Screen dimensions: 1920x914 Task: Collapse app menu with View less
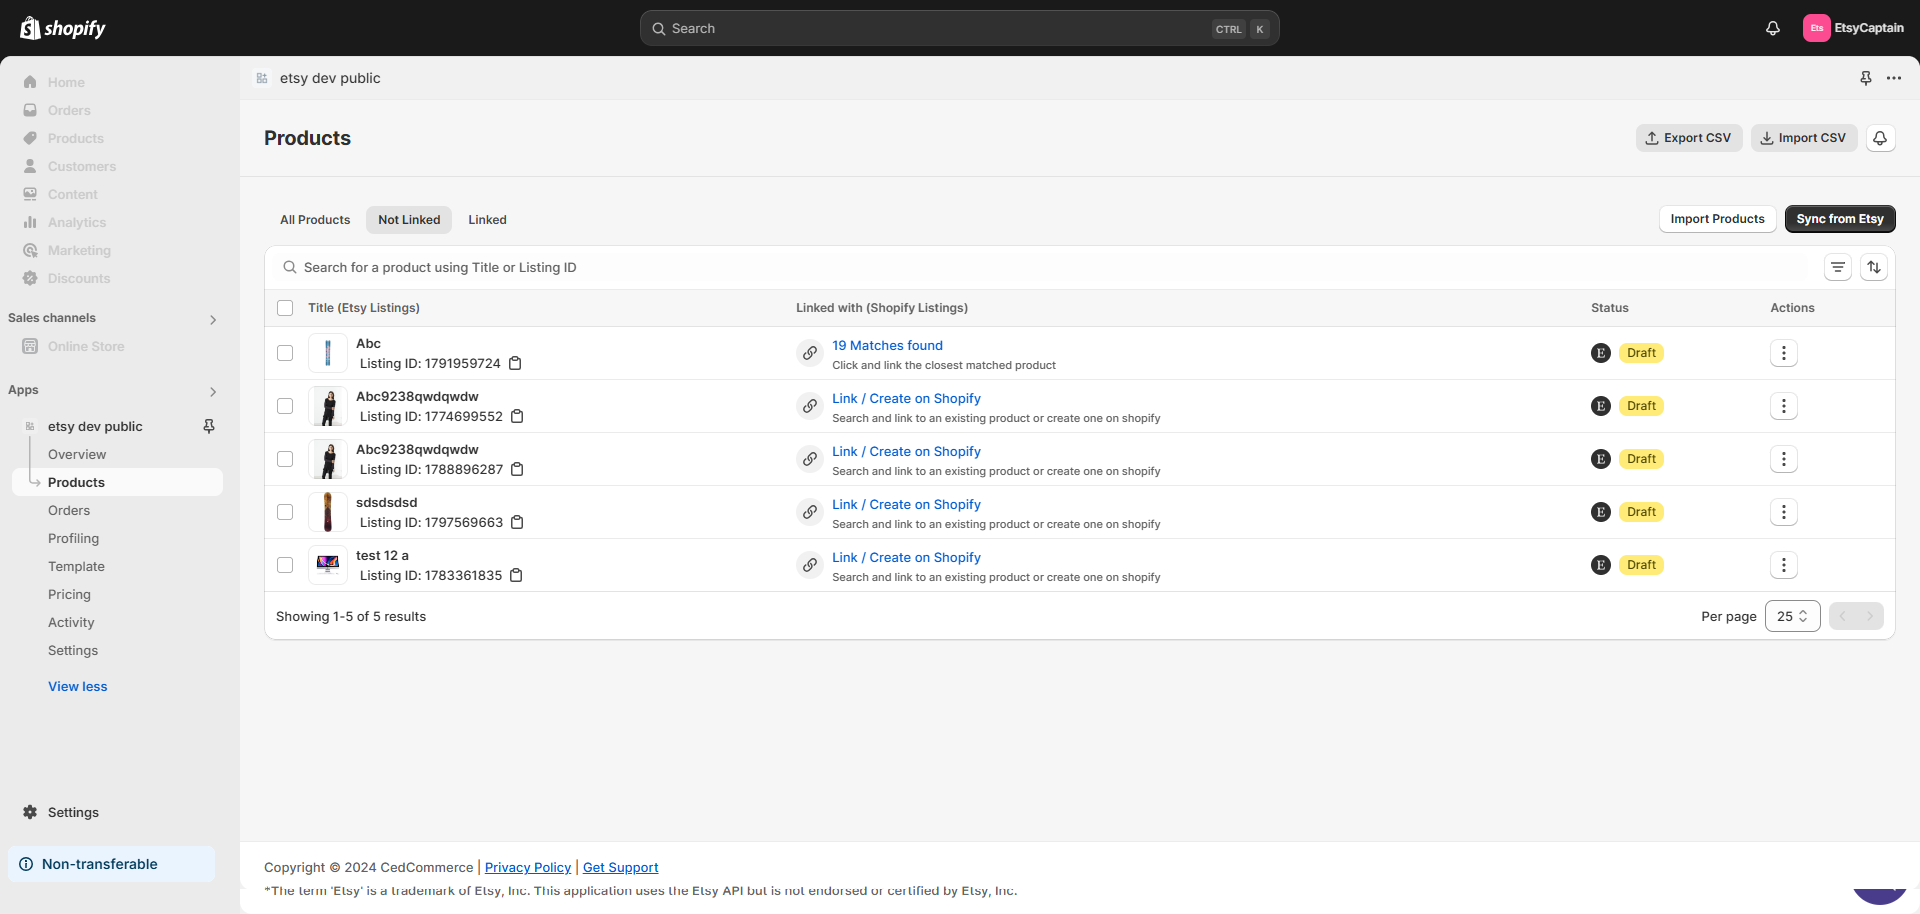[x=77, y=686]
